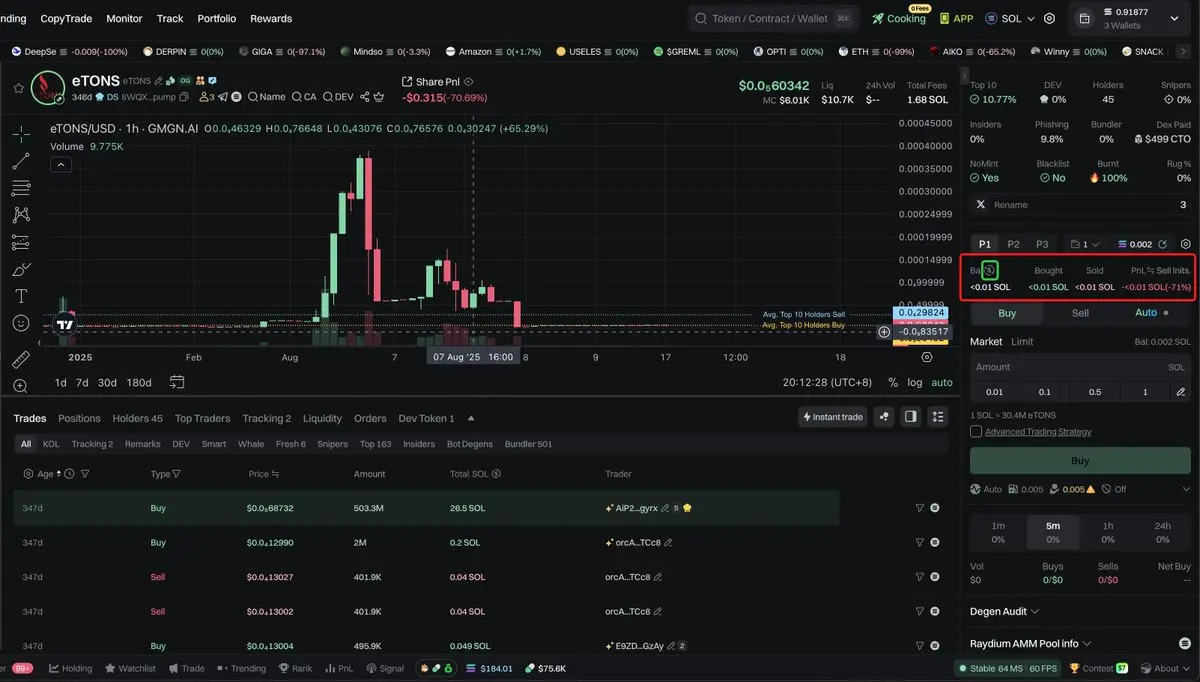Select the 1h stats interval
Viewport: 1200px width, 682px height.
click(x=1108, y=532)
